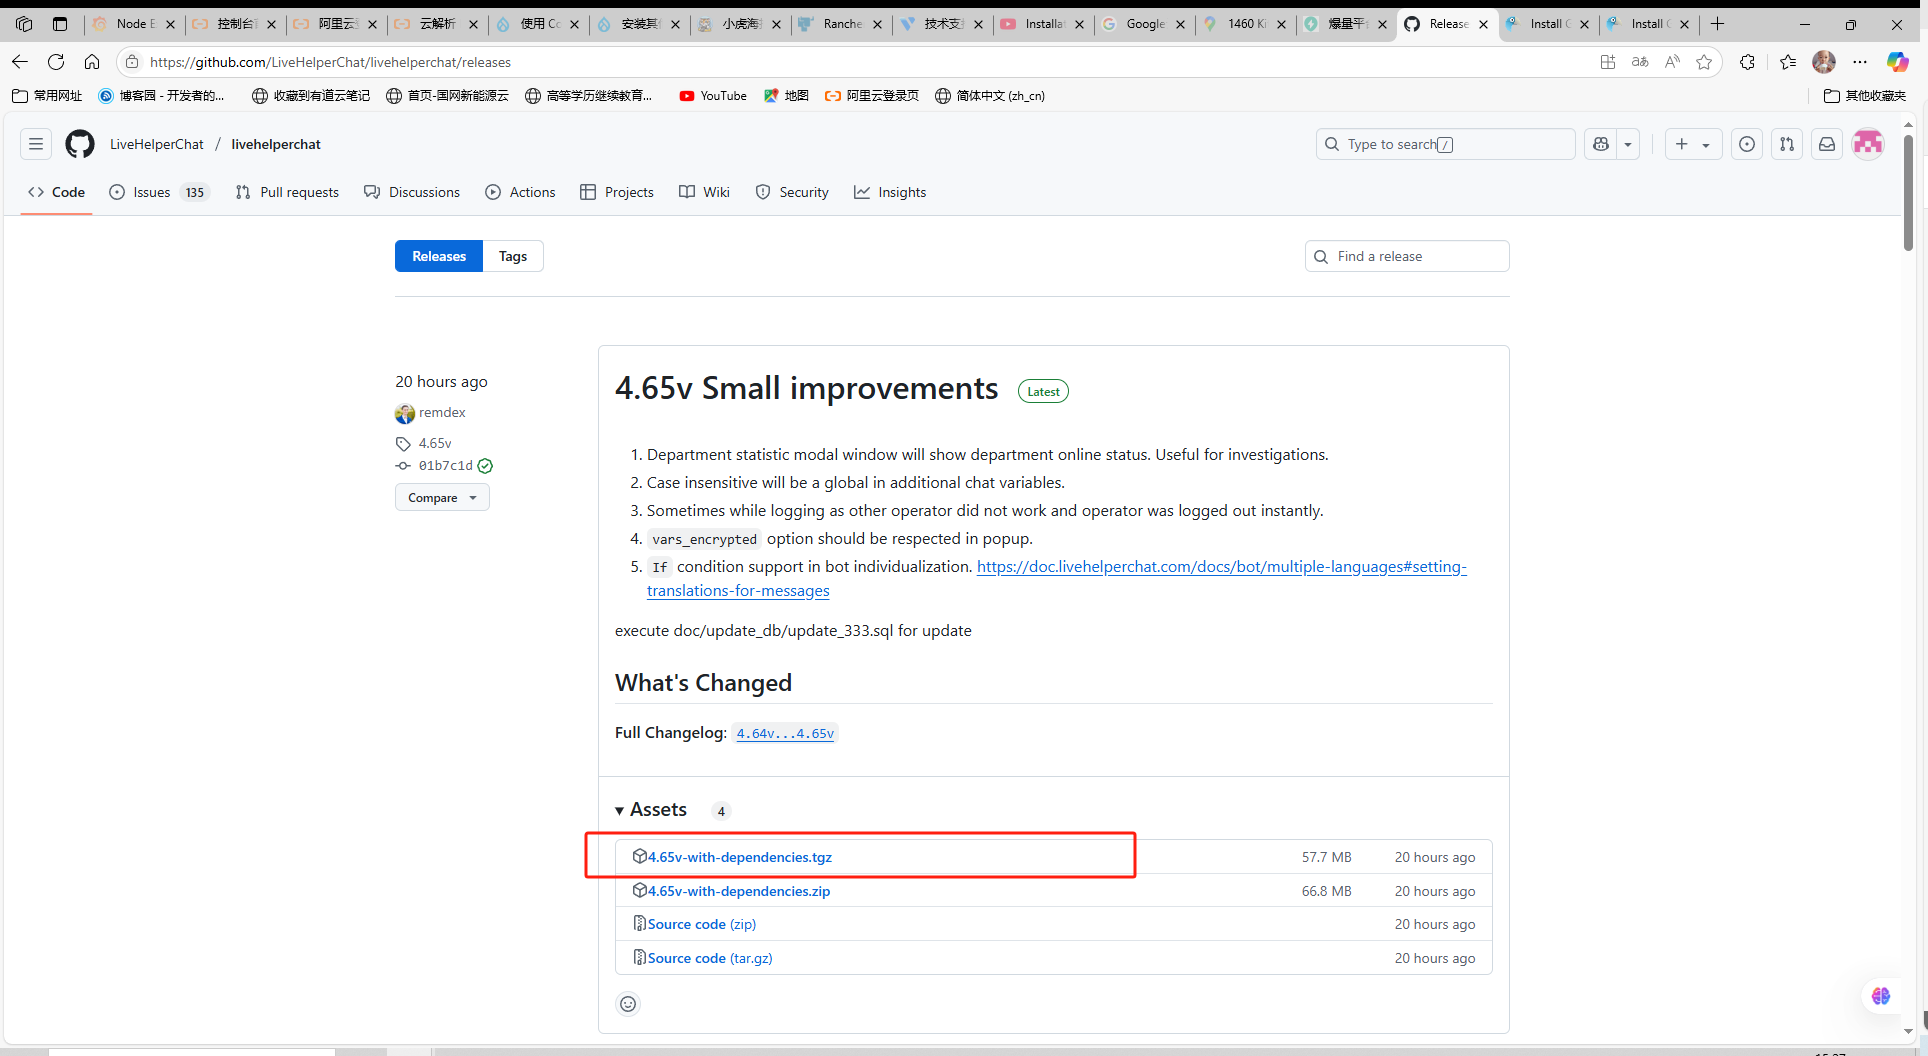
Task: Click the browser back arrow
Action: click(x=20, y=62)
